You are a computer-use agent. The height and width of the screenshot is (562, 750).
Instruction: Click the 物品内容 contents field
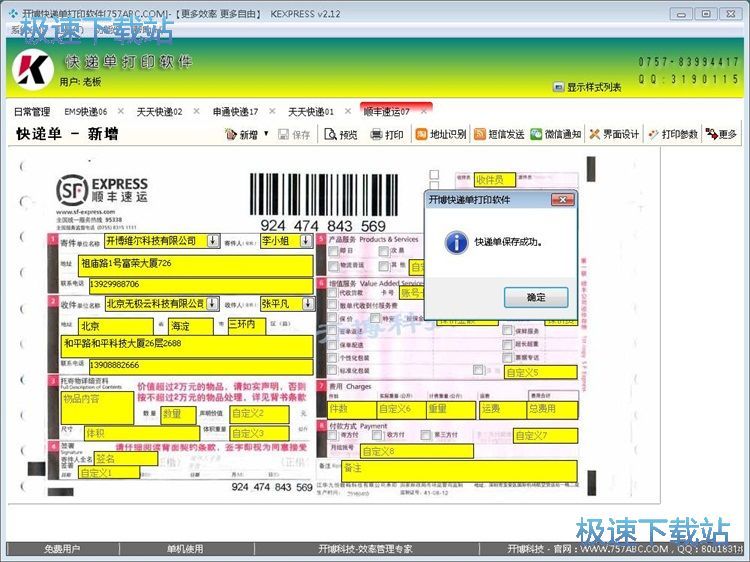coord(97,408)
